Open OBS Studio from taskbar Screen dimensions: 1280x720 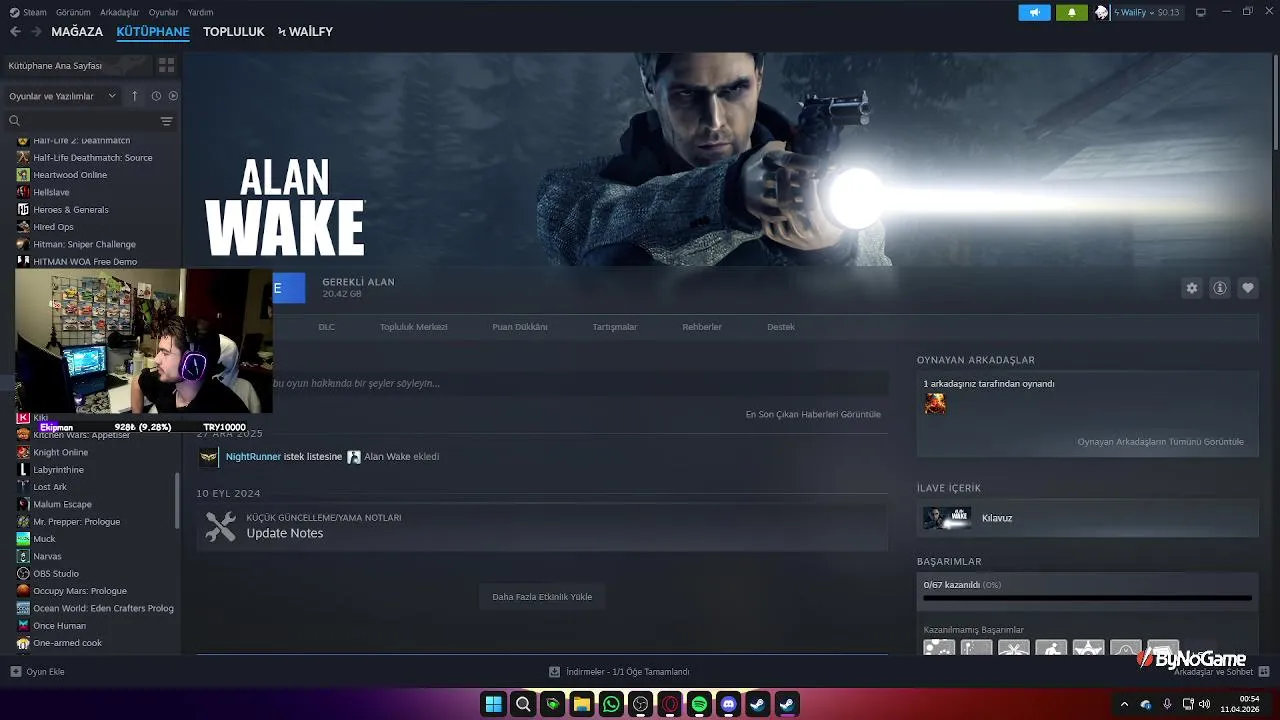(640, 704)
